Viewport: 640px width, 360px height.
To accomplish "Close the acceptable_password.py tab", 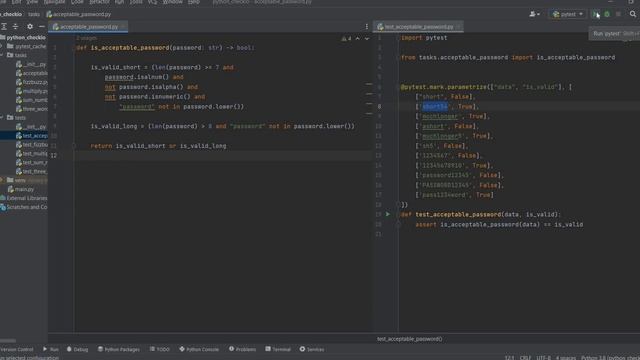I will coord(123,27).
